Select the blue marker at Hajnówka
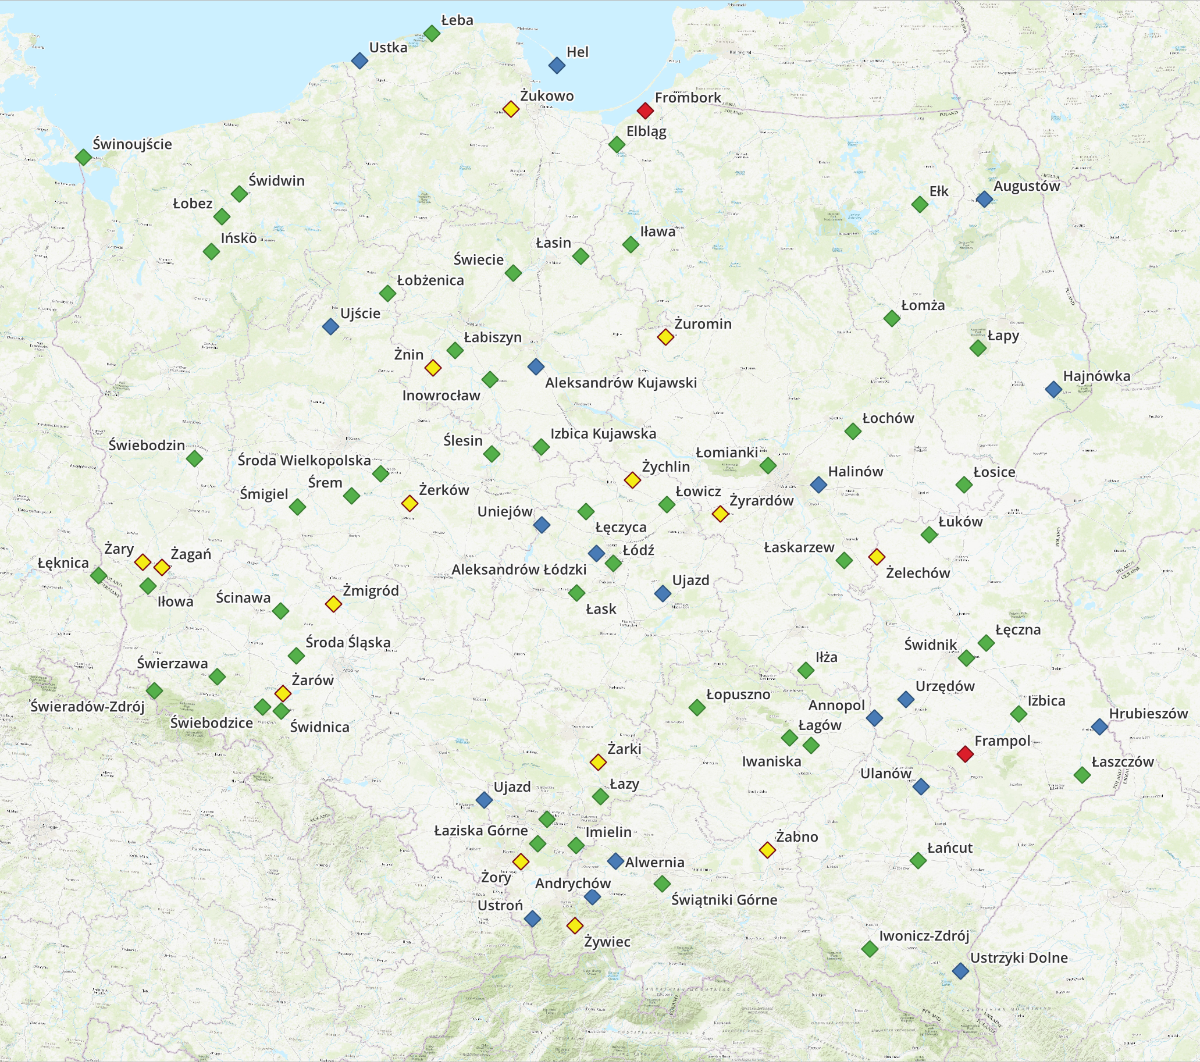Screen dimensions: 1200x1062 tap(1053, 389)
